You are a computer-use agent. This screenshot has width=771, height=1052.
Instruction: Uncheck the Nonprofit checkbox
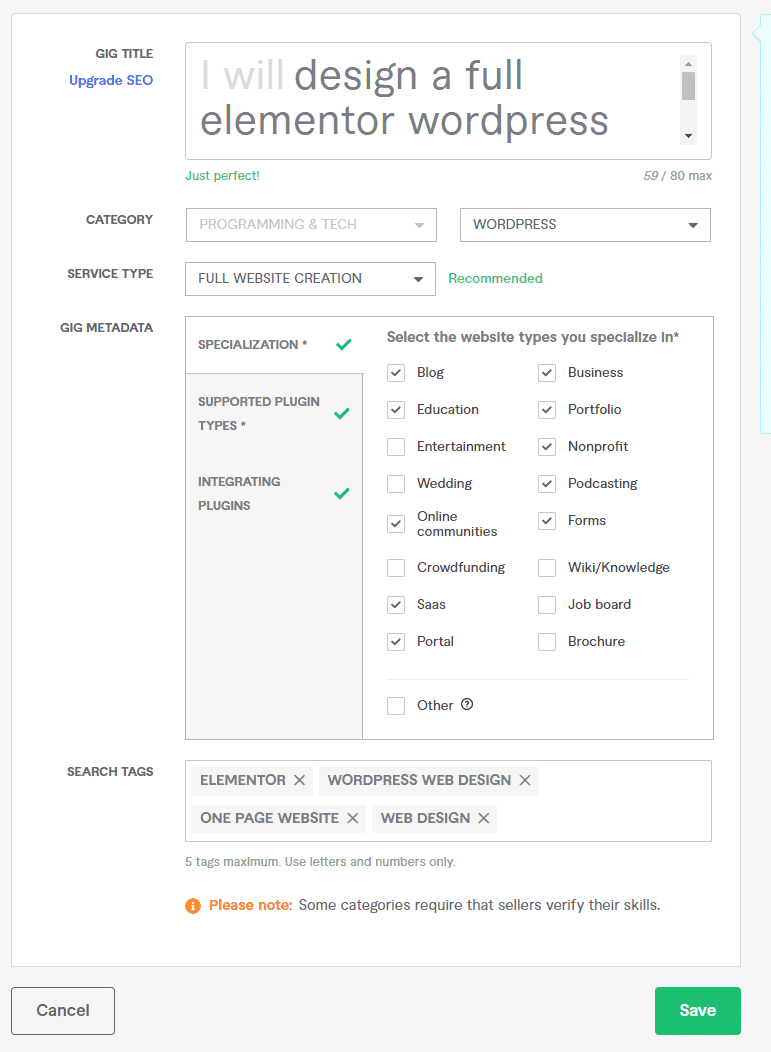point(547,447)
